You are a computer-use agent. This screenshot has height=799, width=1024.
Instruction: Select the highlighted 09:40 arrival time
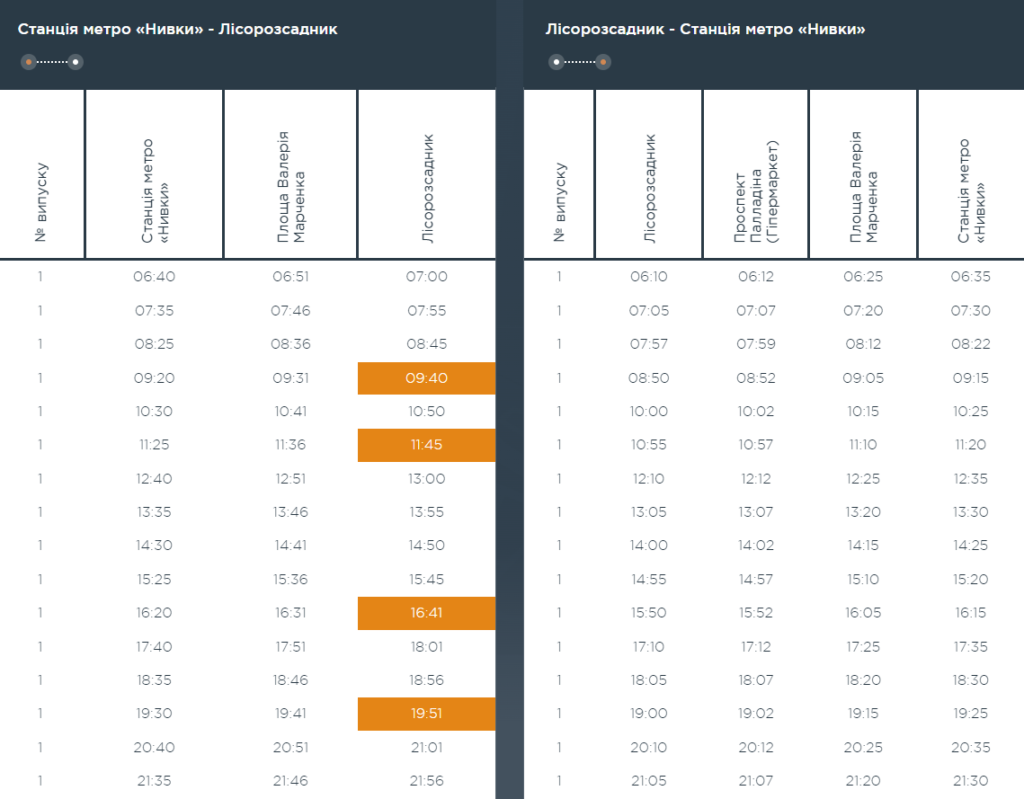tap(426, 378)
